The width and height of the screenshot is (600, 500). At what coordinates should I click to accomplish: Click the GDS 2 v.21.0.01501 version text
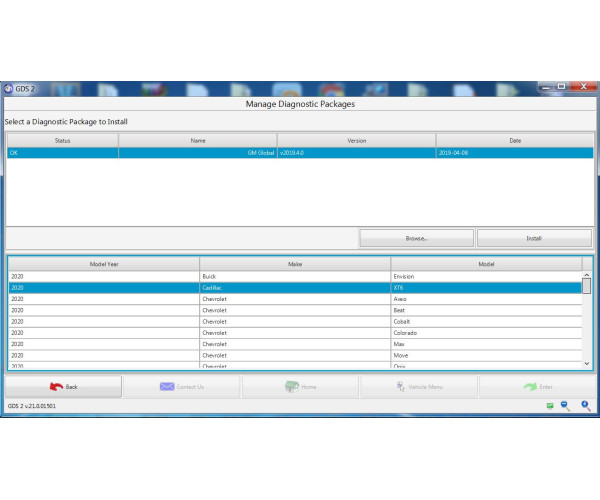(x=32, y=406)
